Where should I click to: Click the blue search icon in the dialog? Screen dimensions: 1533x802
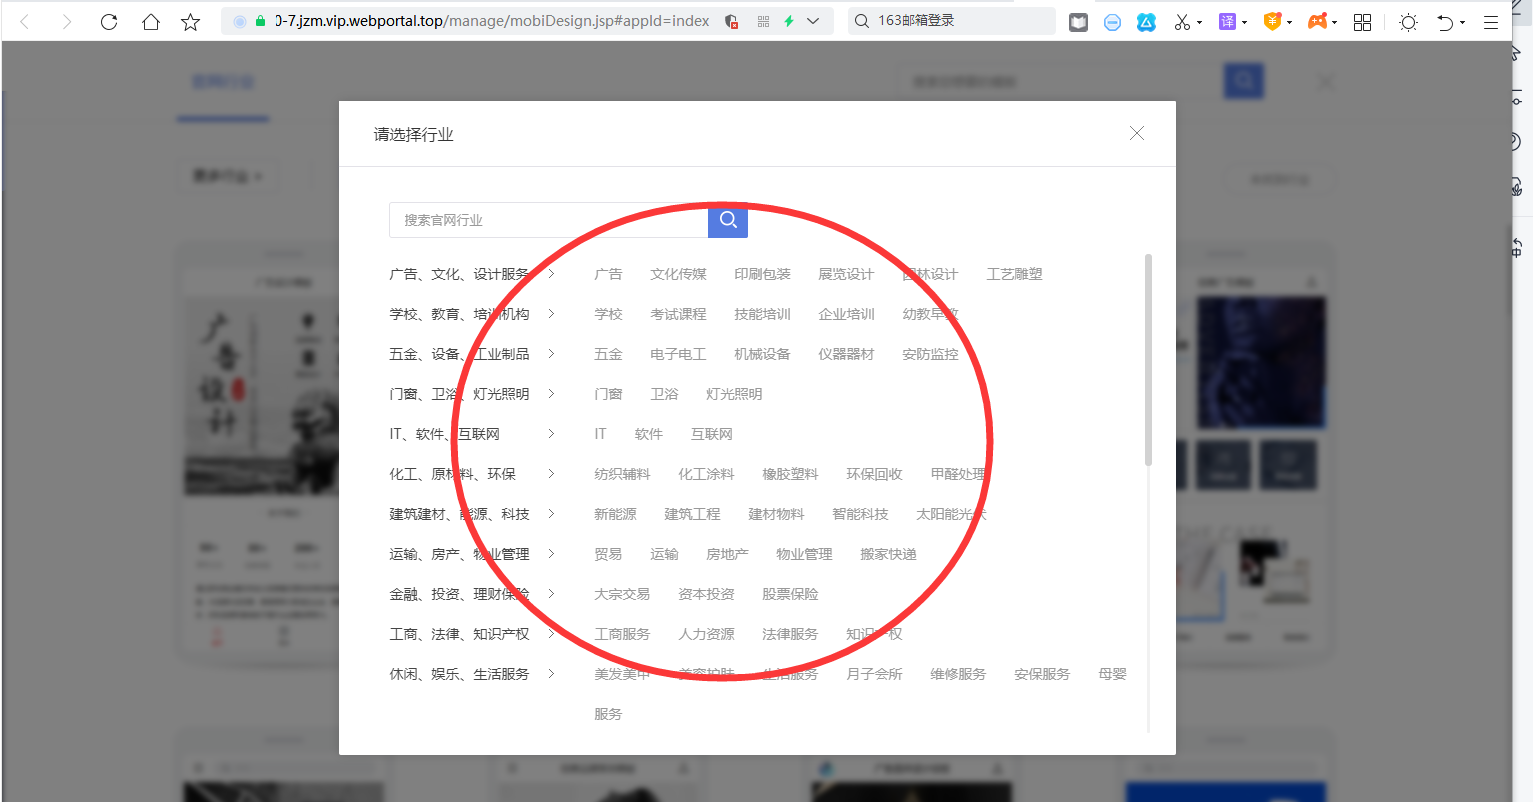pos(728,220)
